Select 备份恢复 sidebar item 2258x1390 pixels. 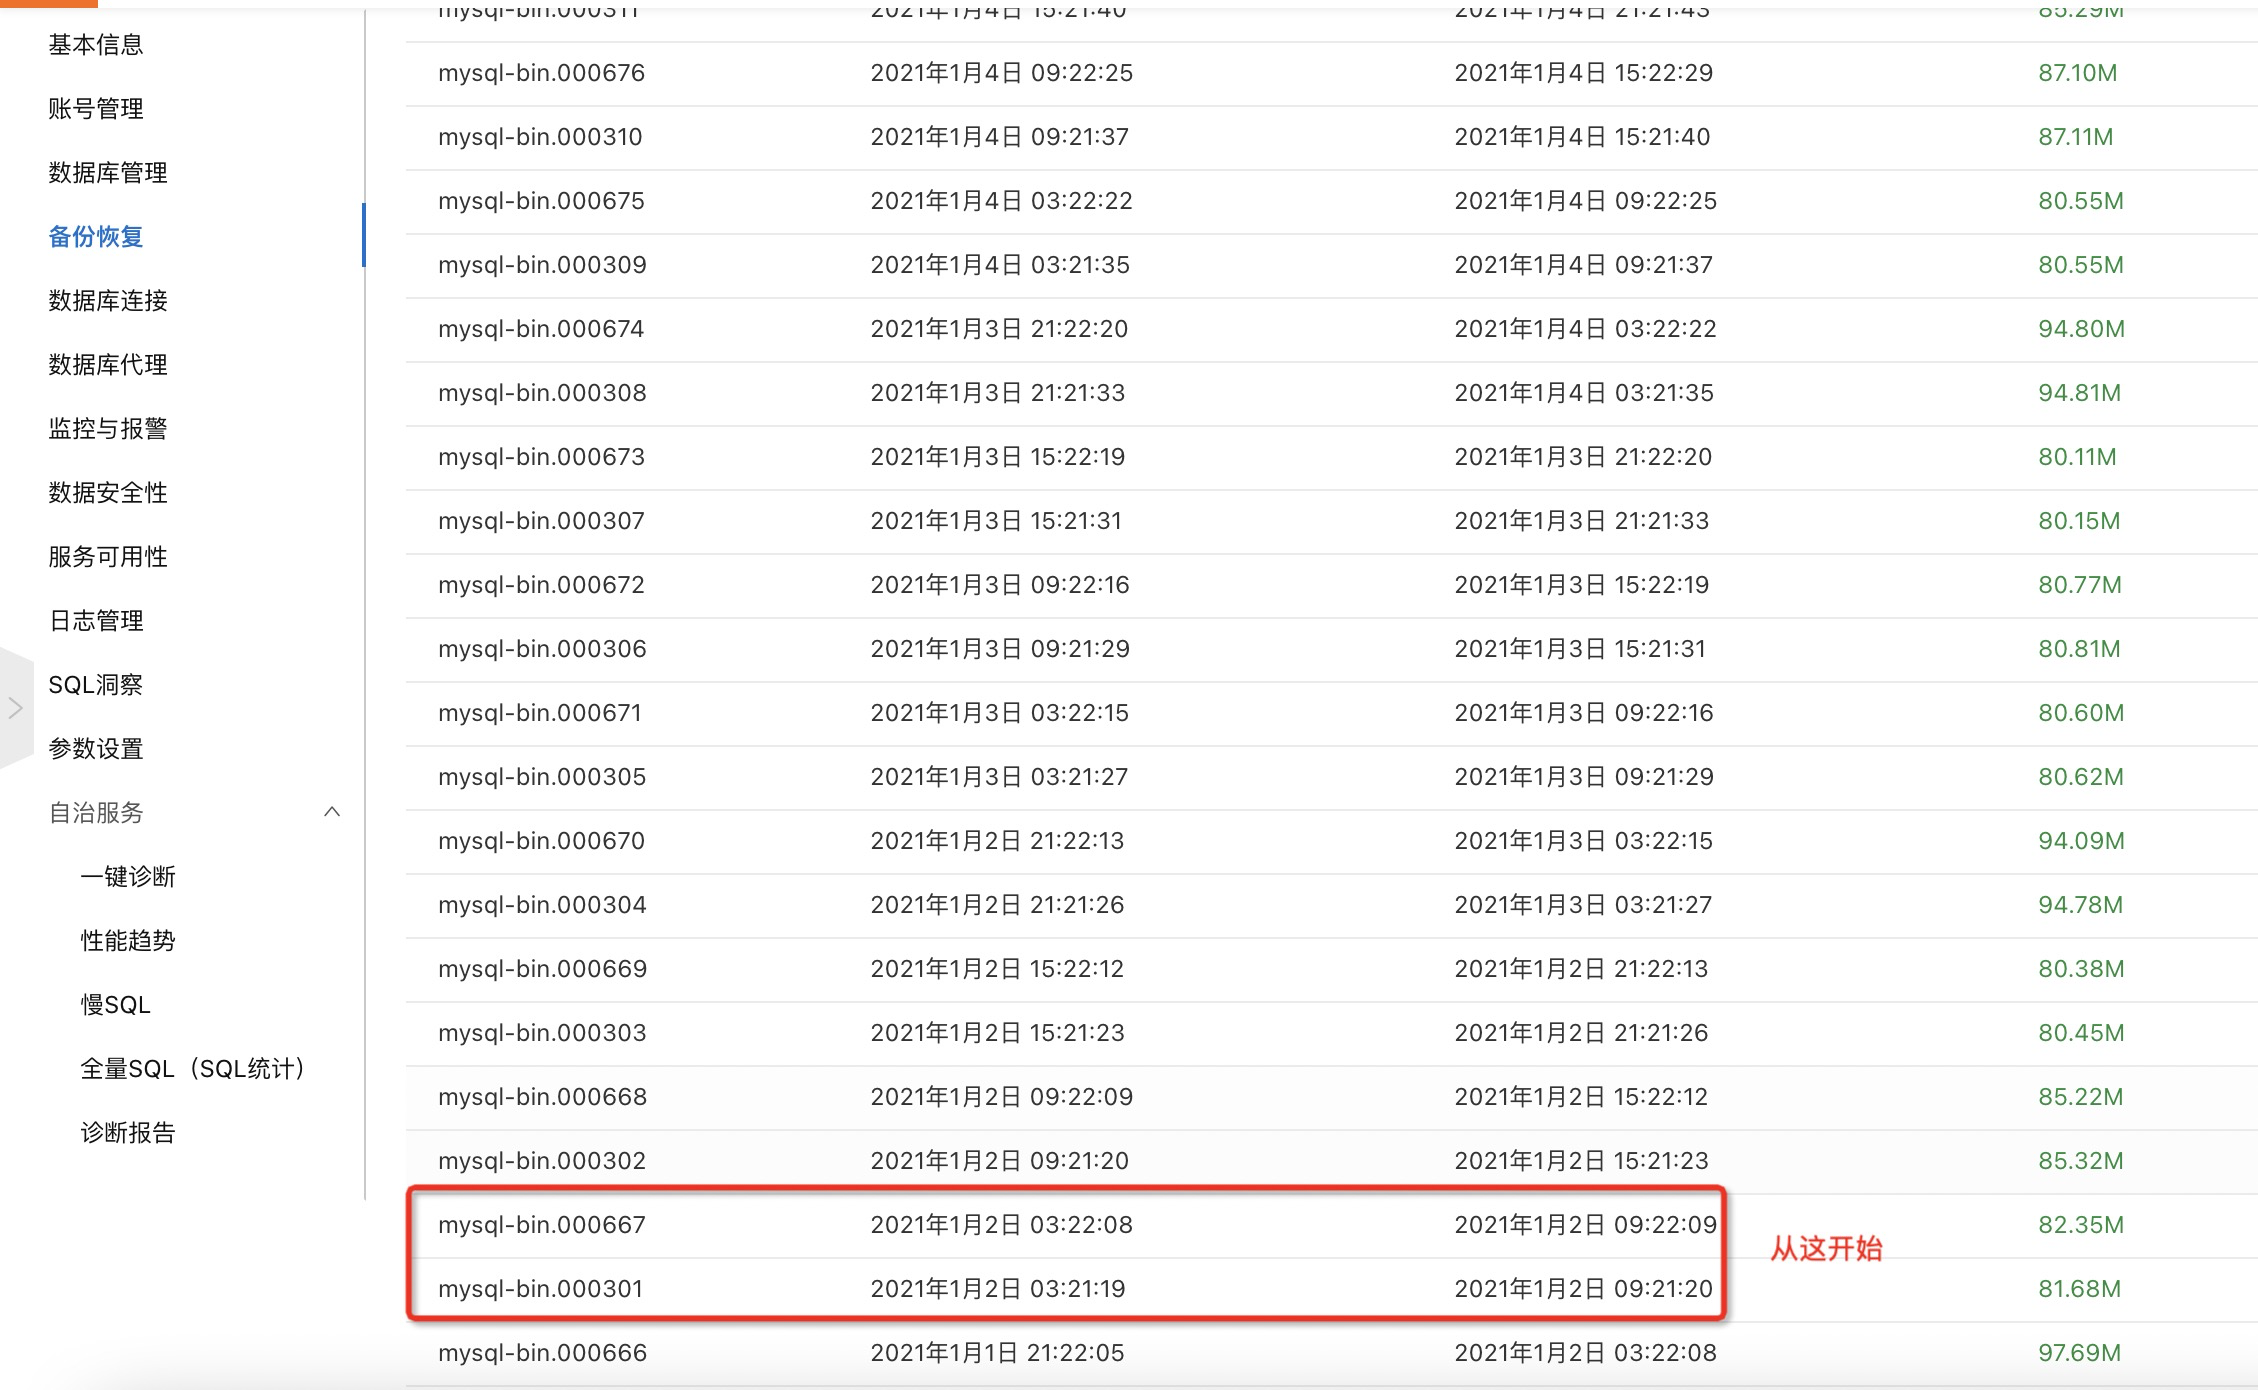click(x=96, y=237)
